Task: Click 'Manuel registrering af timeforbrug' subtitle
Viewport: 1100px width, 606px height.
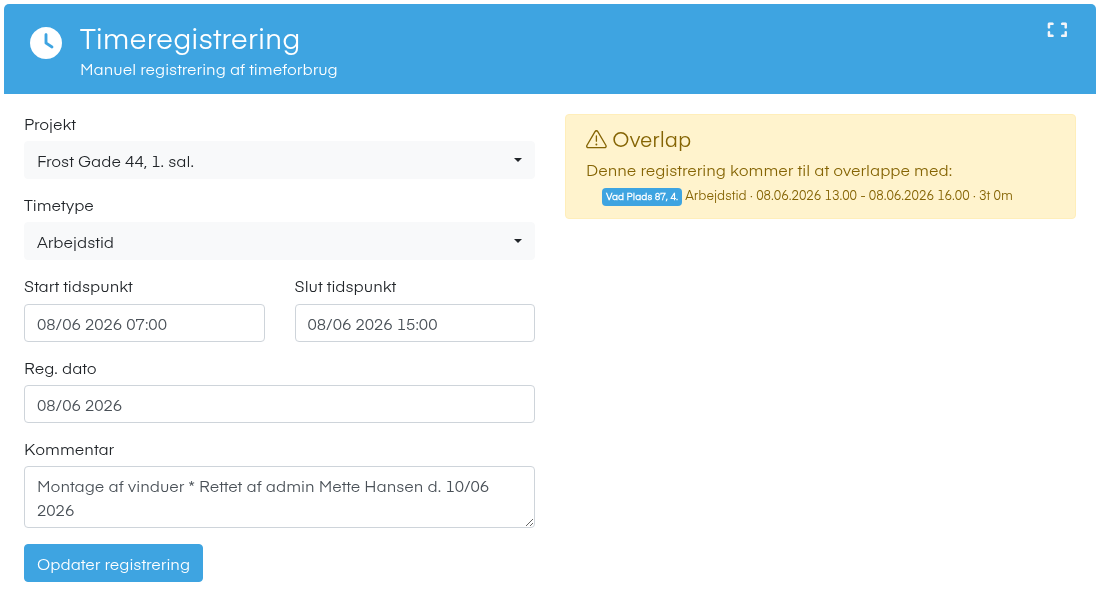Action: pyautogui.click(x=208, y=70)
